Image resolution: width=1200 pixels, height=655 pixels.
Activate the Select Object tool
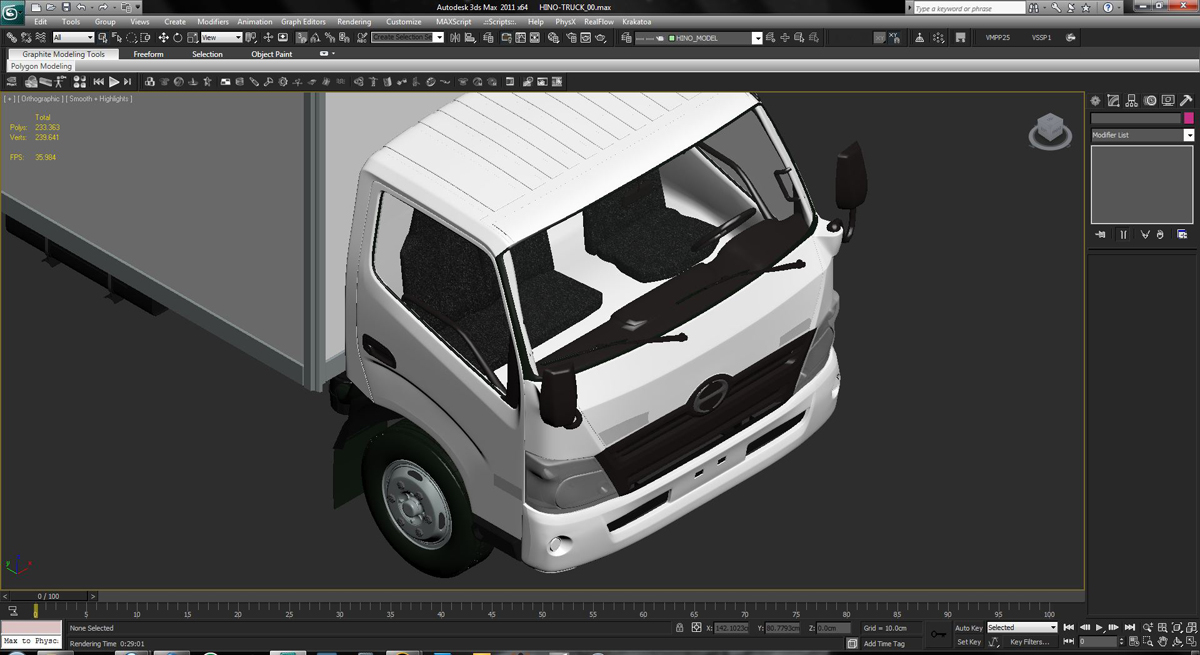(x=102, y=38)
